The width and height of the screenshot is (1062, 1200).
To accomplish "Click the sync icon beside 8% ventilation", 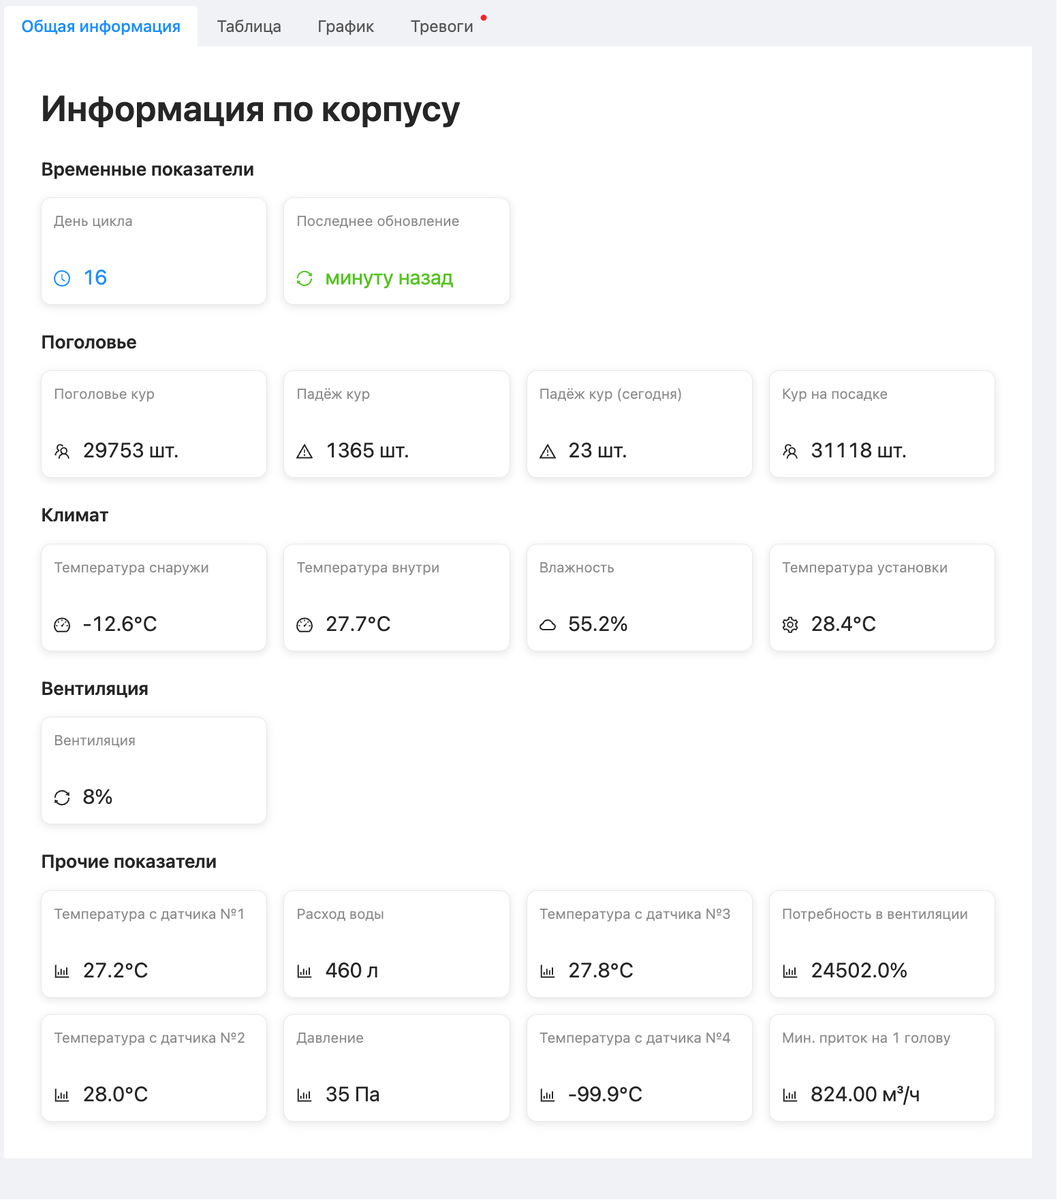I will pyautogui.click(x=62, y=798).
